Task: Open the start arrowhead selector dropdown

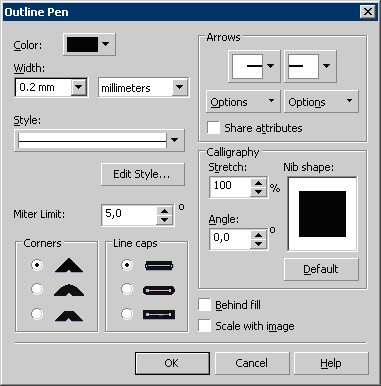Action: (x=254, y=66)
